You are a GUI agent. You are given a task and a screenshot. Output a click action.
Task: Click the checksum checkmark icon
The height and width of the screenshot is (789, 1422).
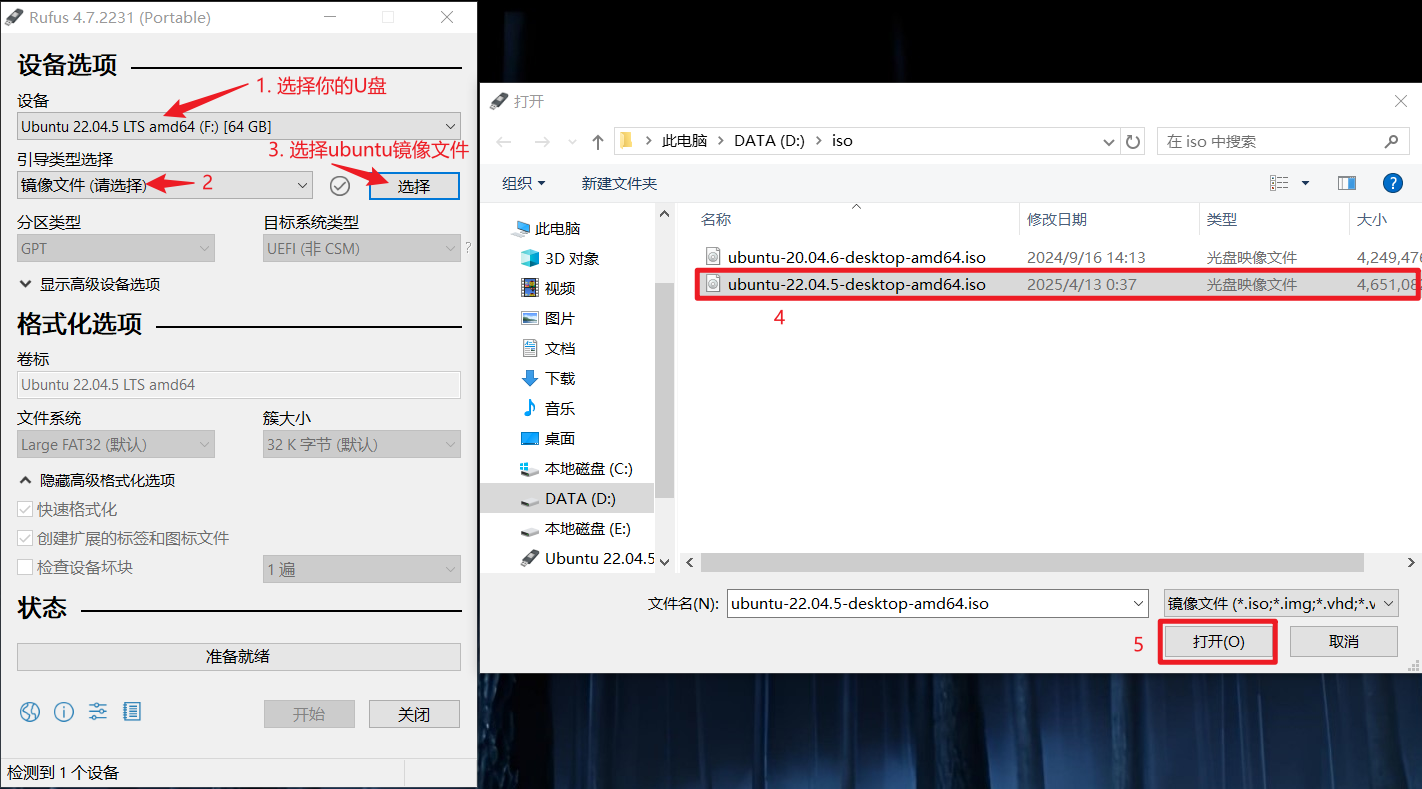340,186
